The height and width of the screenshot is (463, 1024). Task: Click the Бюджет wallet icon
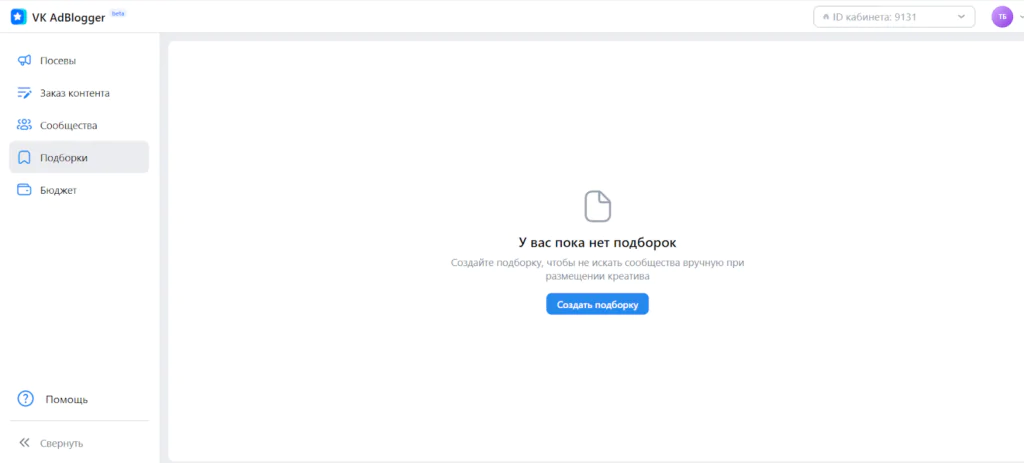[24, 190]
